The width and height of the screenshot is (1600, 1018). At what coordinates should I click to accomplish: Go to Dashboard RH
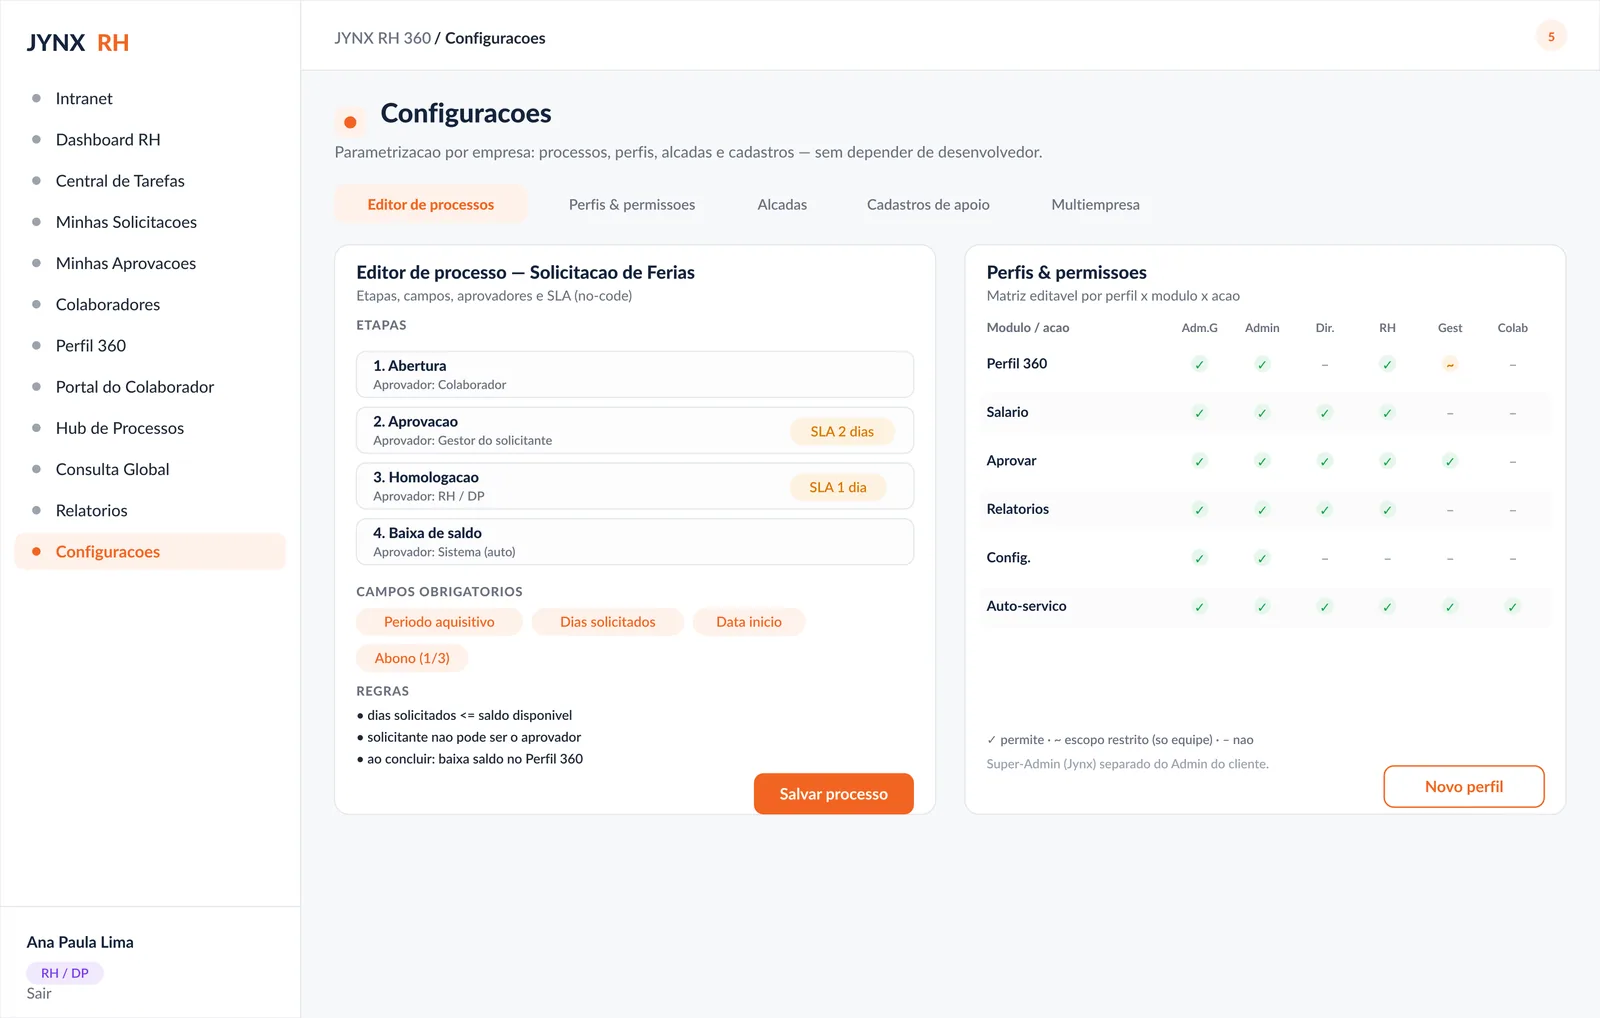150,140
